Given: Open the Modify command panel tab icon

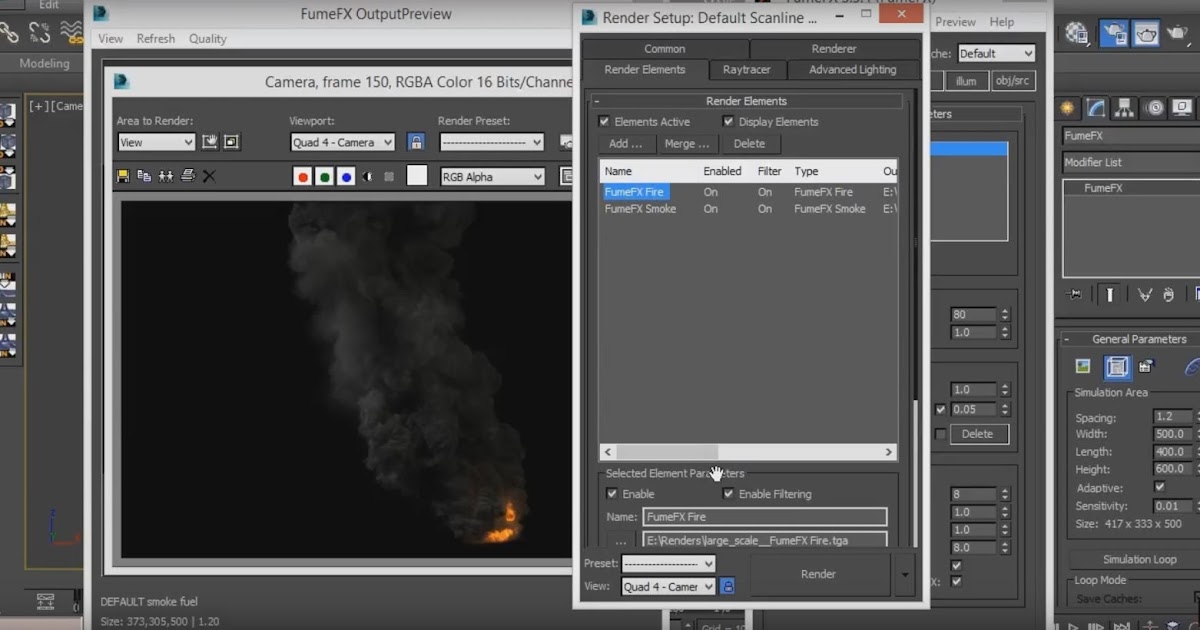Looking at the screenshot, I should point(1097,107).
